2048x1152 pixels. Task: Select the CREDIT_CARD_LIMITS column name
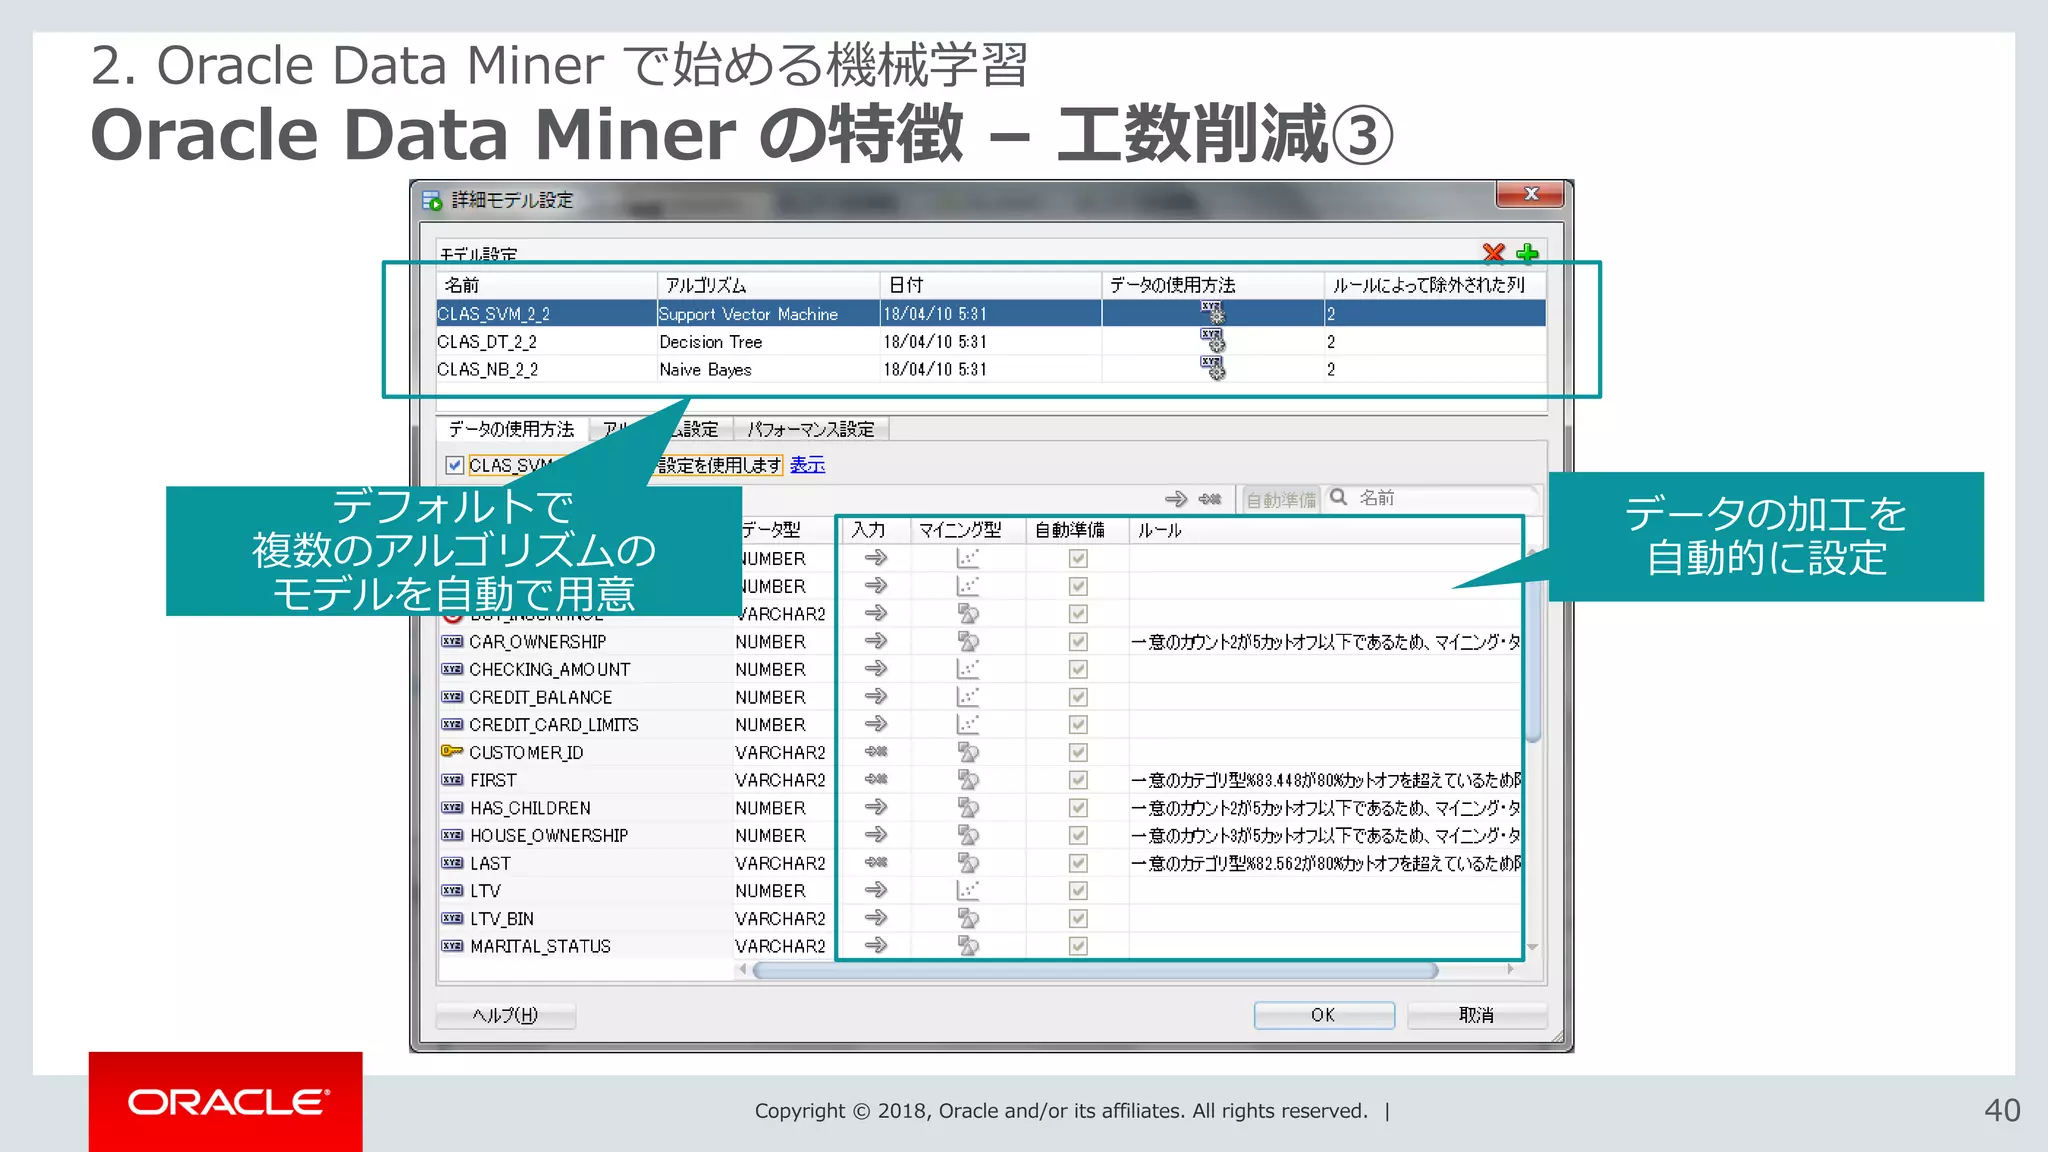[553, 724]
